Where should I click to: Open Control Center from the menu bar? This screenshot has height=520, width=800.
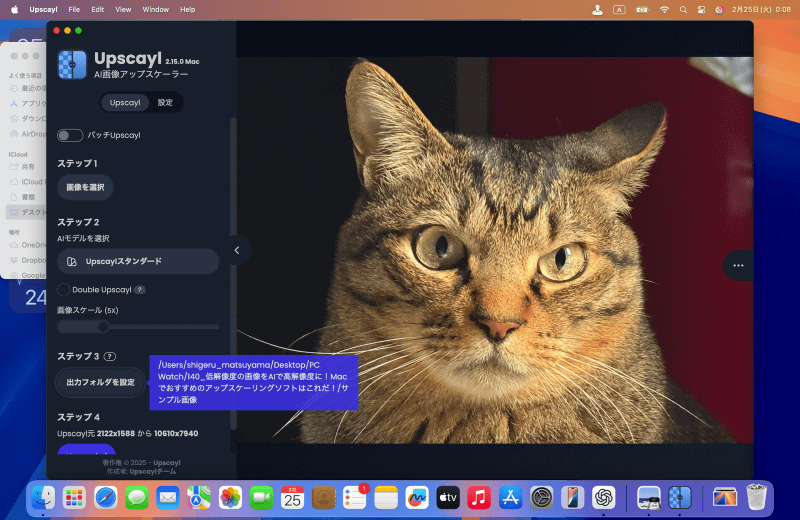[702, 9]
